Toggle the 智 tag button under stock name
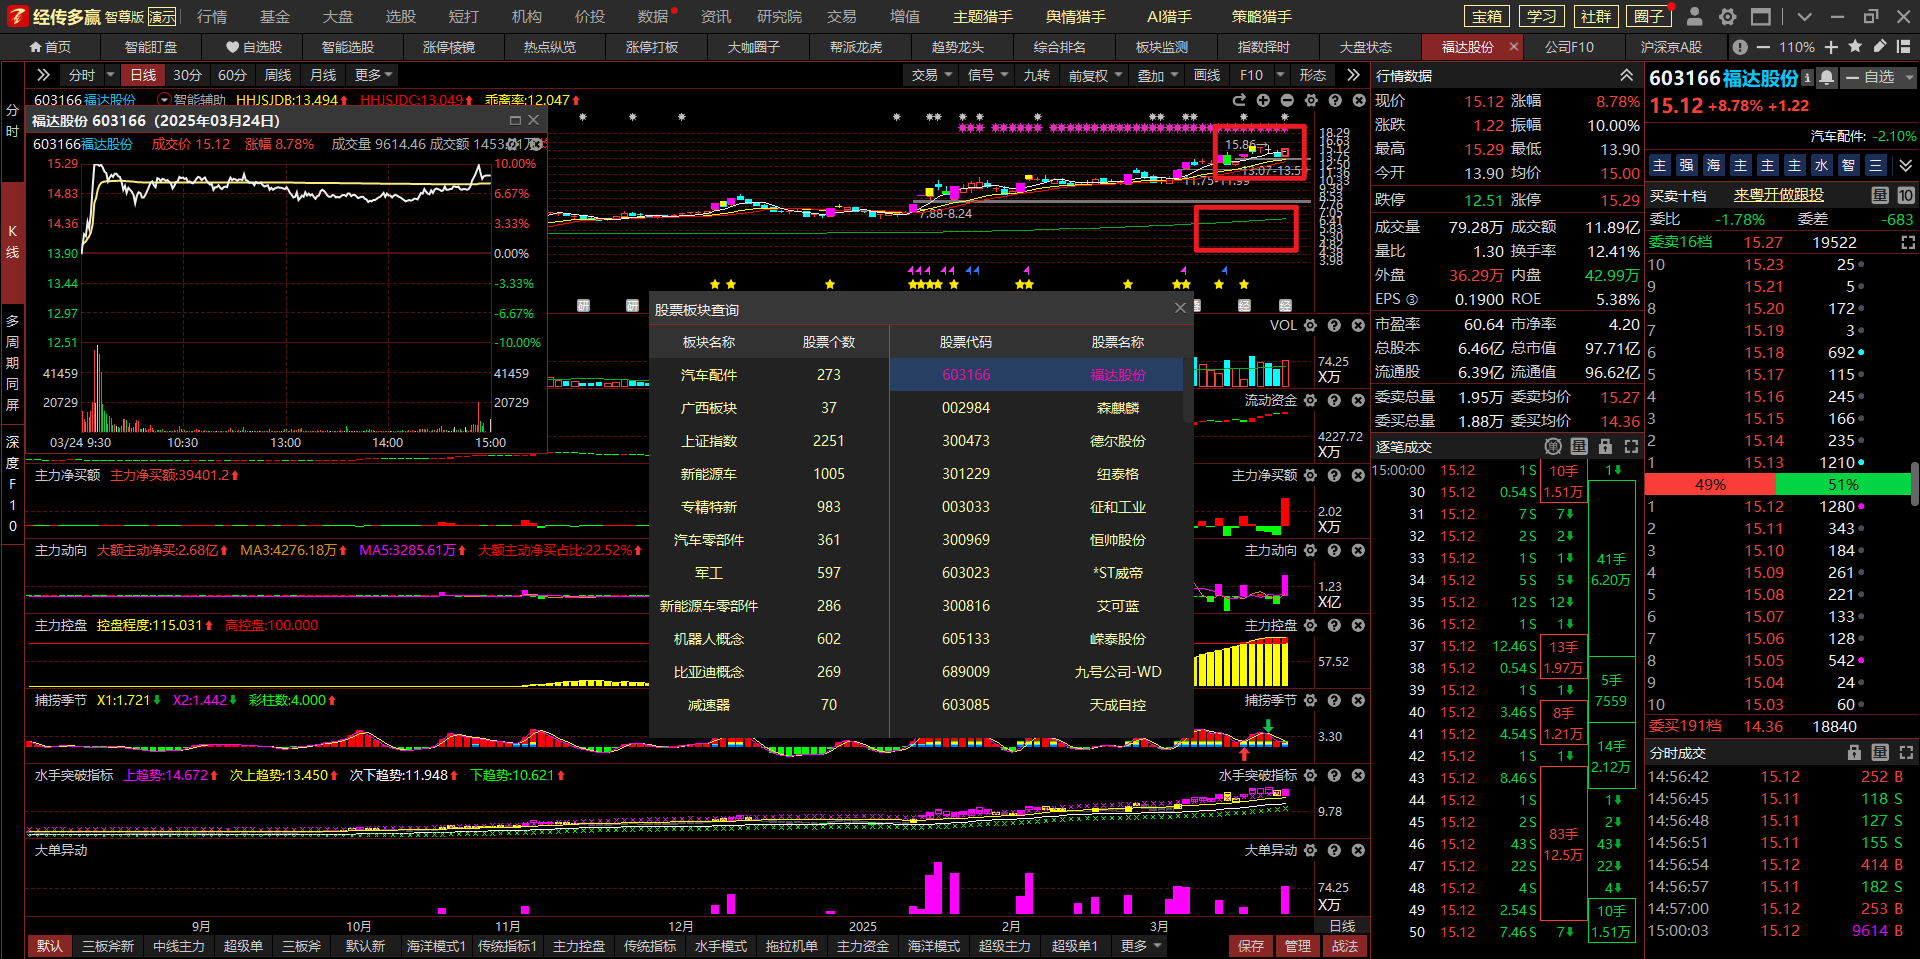The width and height of the screenshot is (1920, 959). pos(1848,165)
